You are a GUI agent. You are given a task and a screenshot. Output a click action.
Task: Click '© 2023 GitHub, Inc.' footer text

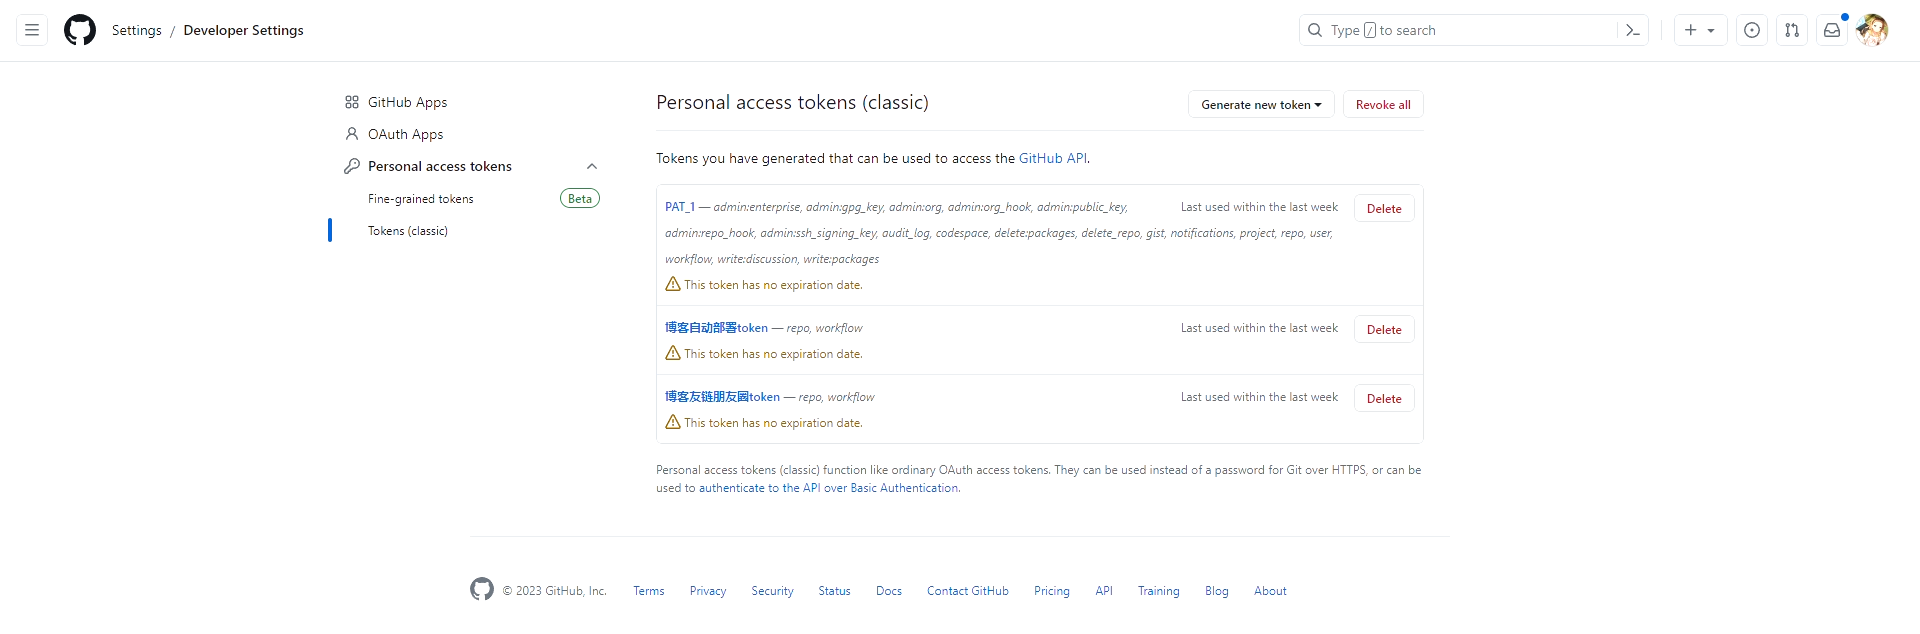click(x=555, y=591)
